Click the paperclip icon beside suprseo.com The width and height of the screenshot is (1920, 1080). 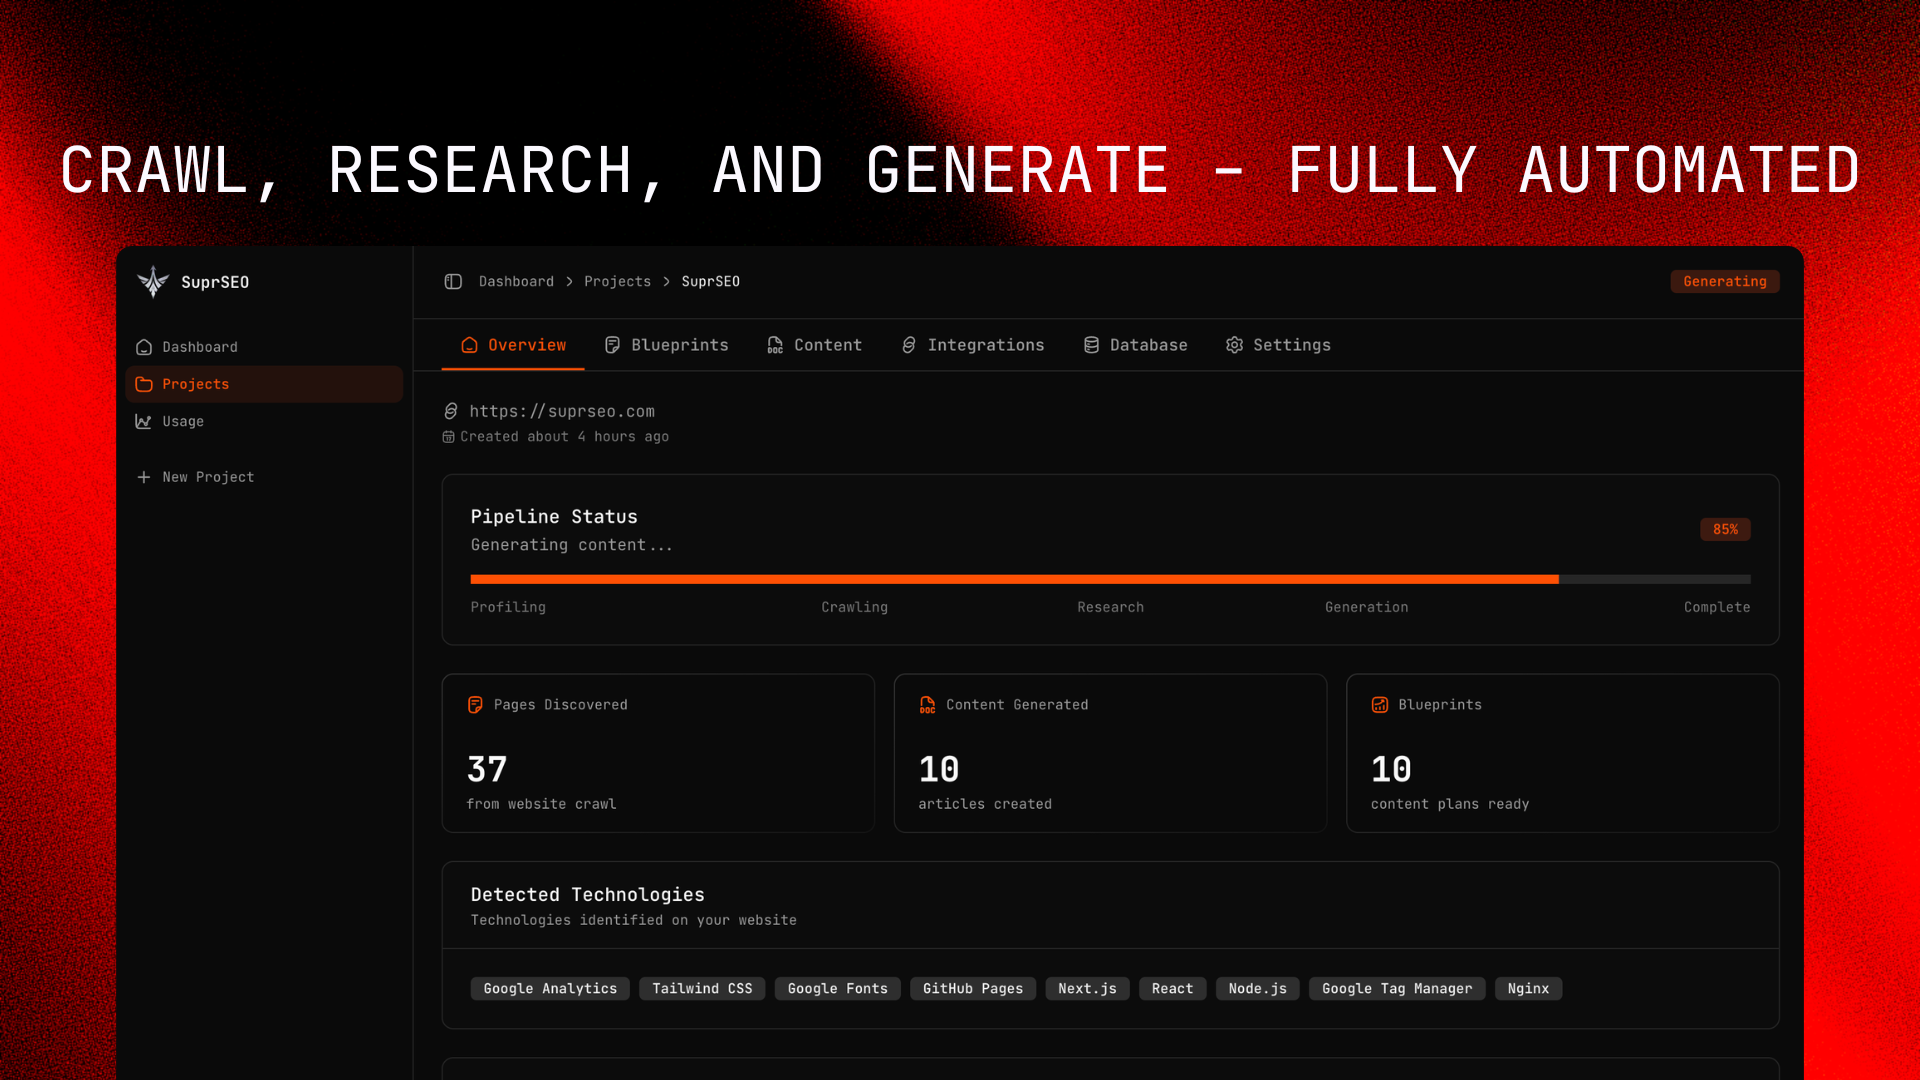coord(451,411)
